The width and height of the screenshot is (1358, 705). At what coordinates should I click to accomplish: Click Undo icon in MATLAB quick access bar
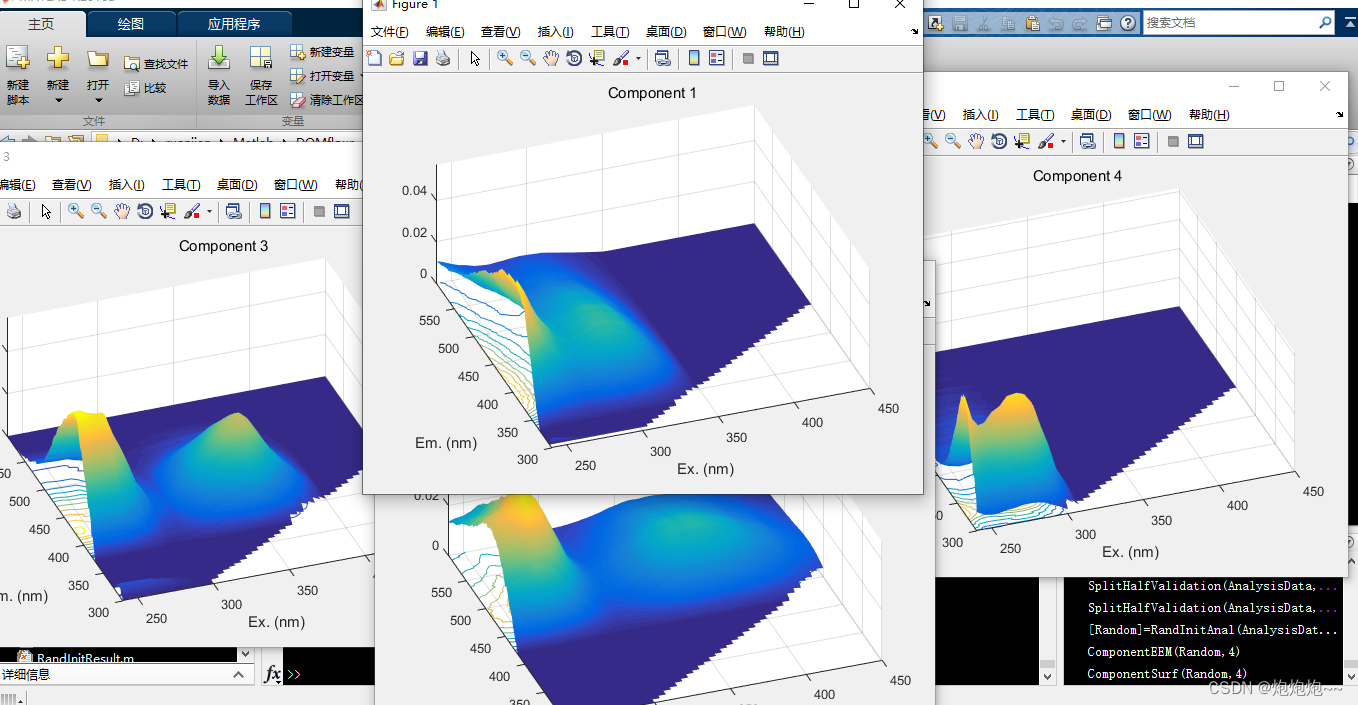point(1056,22)
